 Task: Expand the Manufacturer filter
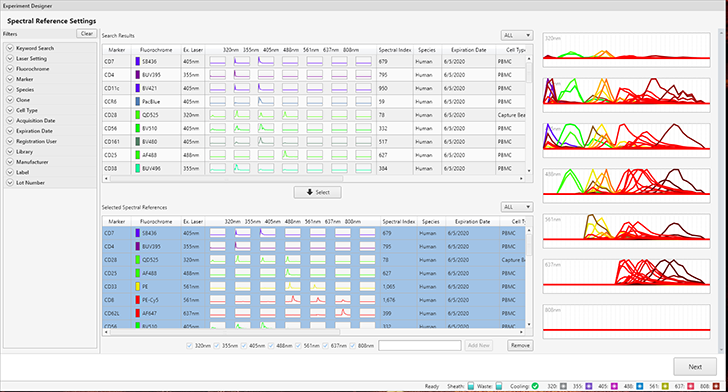tap(10, 162)
